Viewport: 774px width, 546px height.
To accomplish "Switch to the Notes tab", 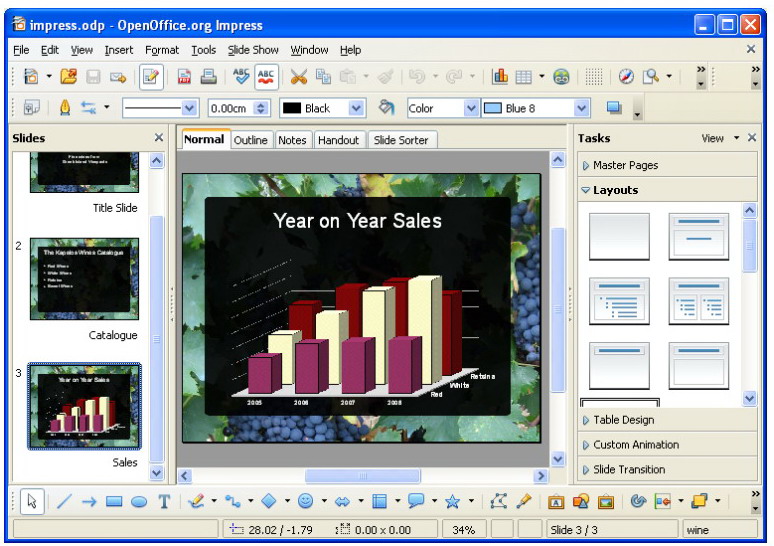I will (292, 140).
